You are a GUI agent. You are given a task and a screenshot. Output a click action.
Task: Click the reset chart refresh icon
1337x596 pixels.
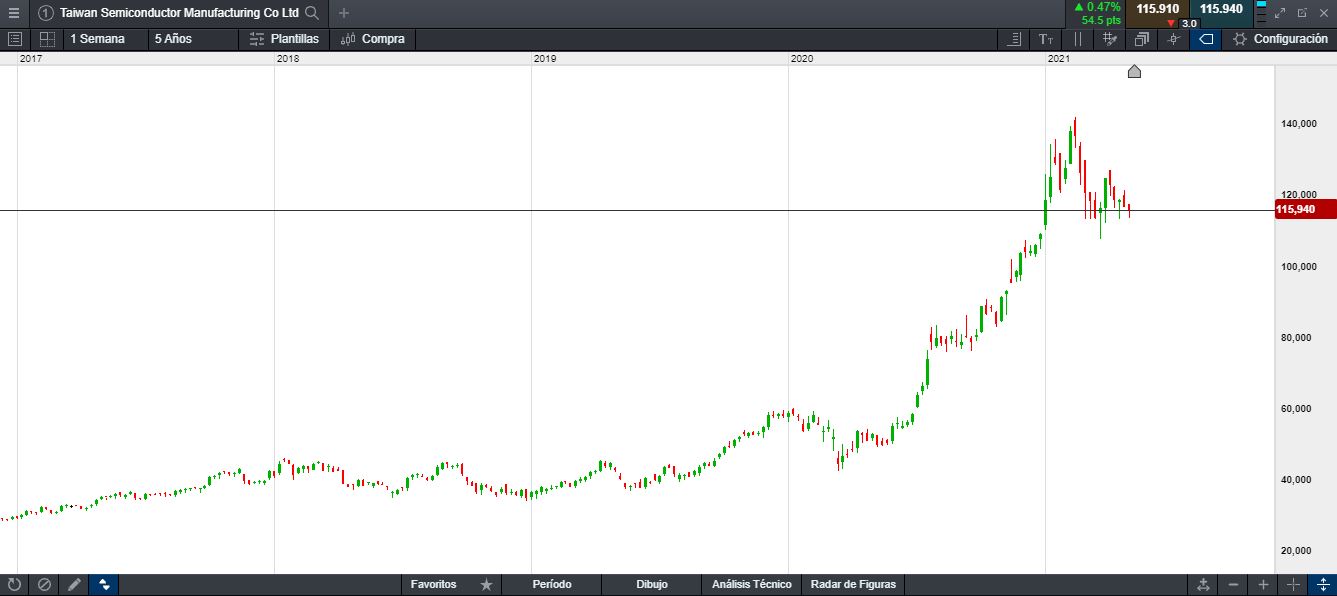coord(14,585)
